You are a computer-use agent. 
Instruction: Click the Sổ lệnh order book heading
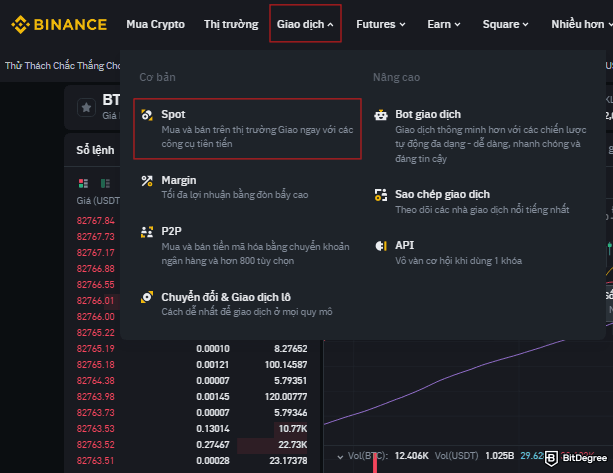[95, 150]
